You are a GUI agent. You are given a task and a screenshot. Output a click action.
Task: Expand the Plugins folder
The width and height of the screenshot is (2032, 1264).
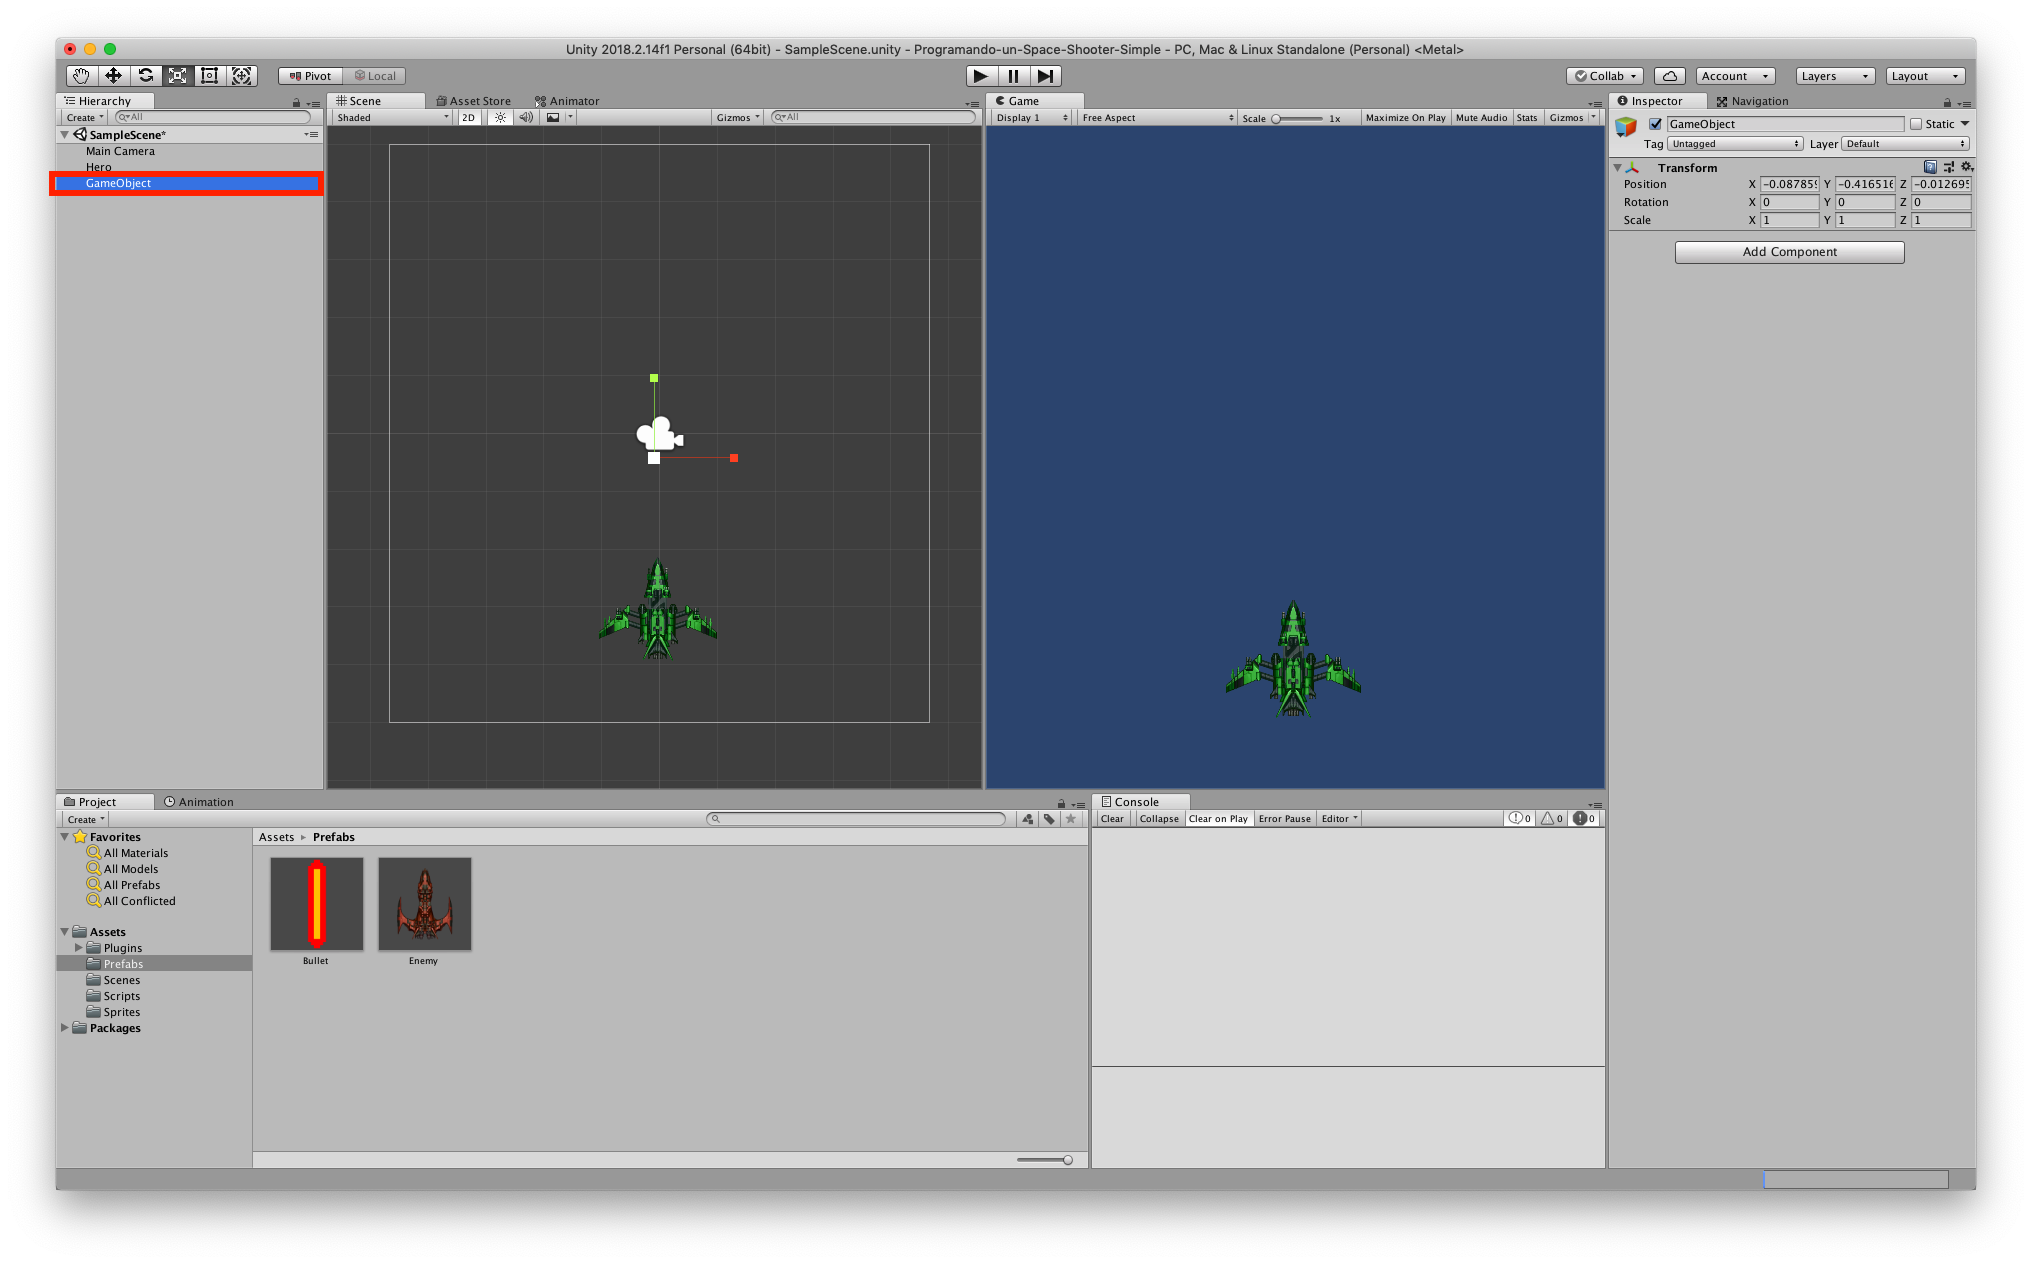click(79, 947)
